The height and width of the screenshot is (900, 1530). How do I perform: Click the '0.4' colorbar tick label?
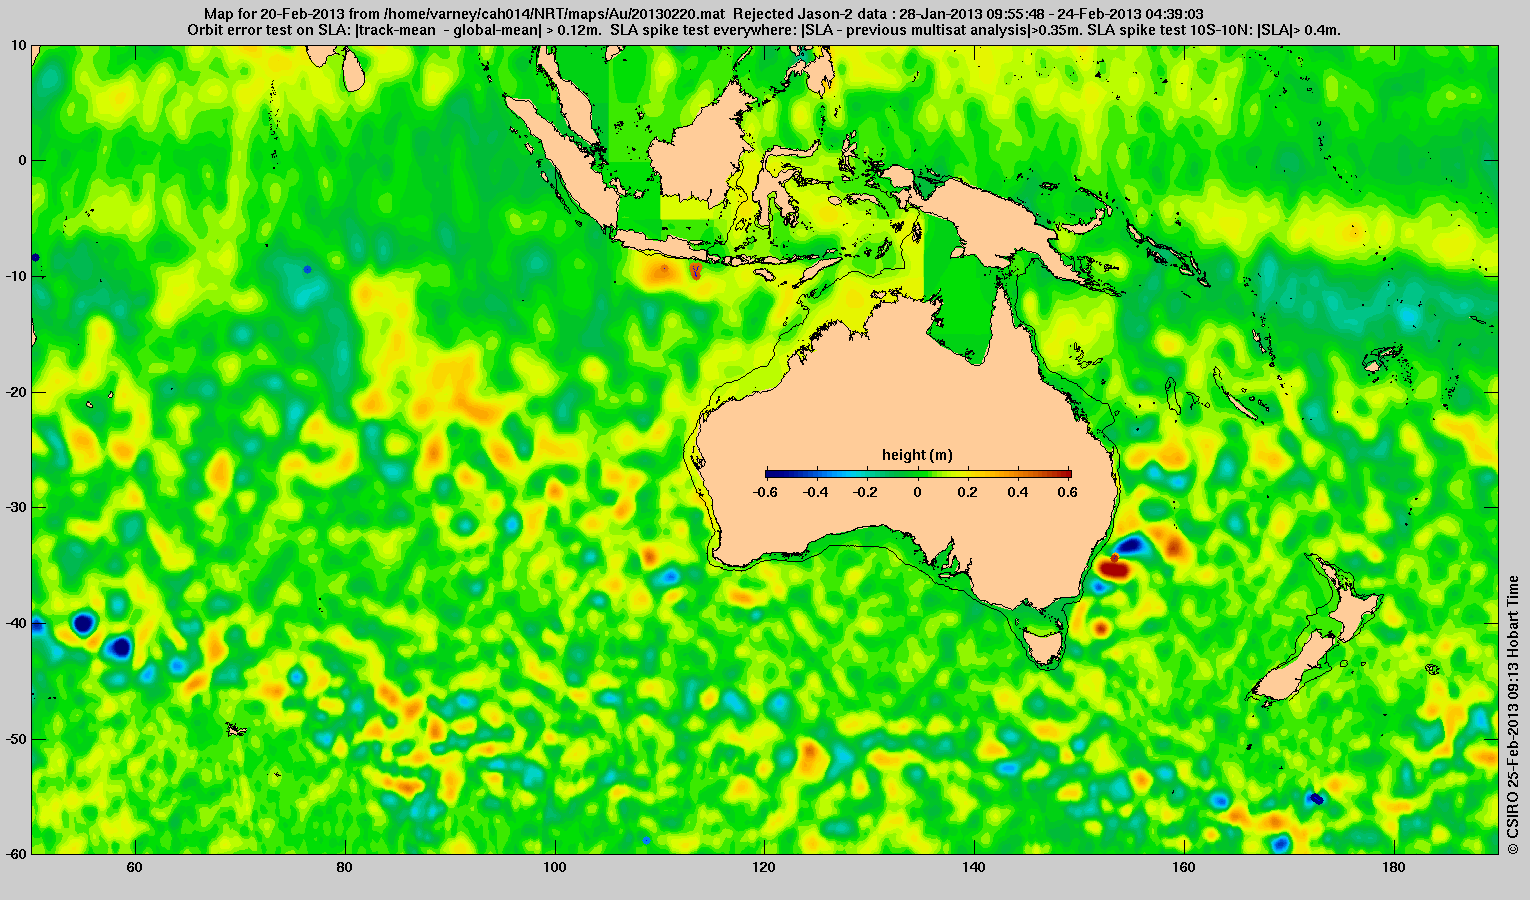pyautogui.click(x=1020, y=492)
